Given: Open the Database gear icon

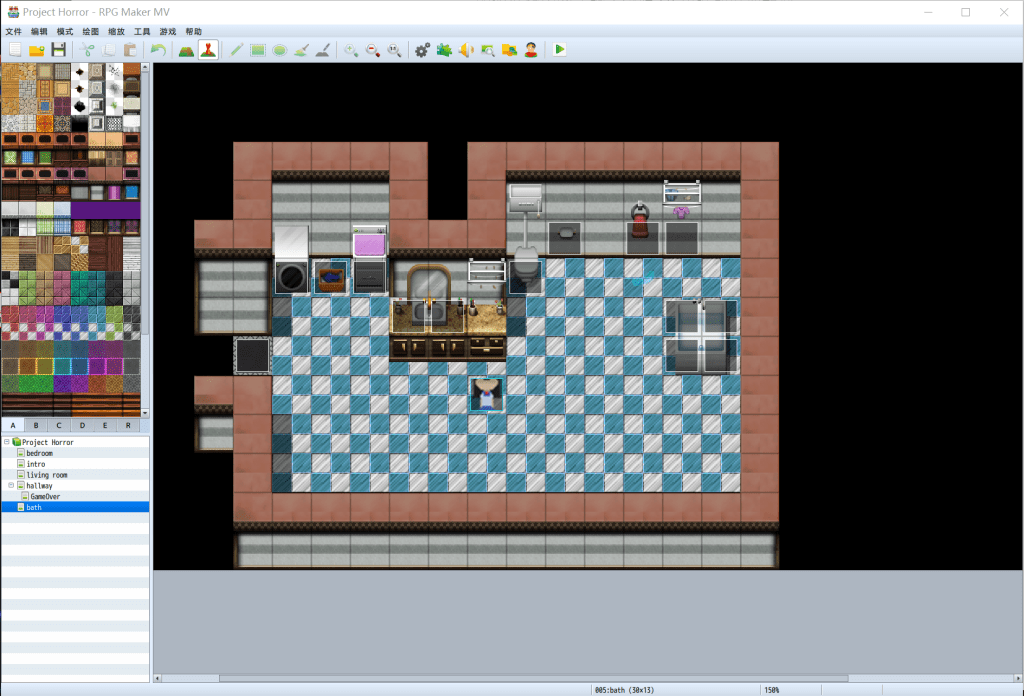Looking at the screenshot, I should 422,50.
